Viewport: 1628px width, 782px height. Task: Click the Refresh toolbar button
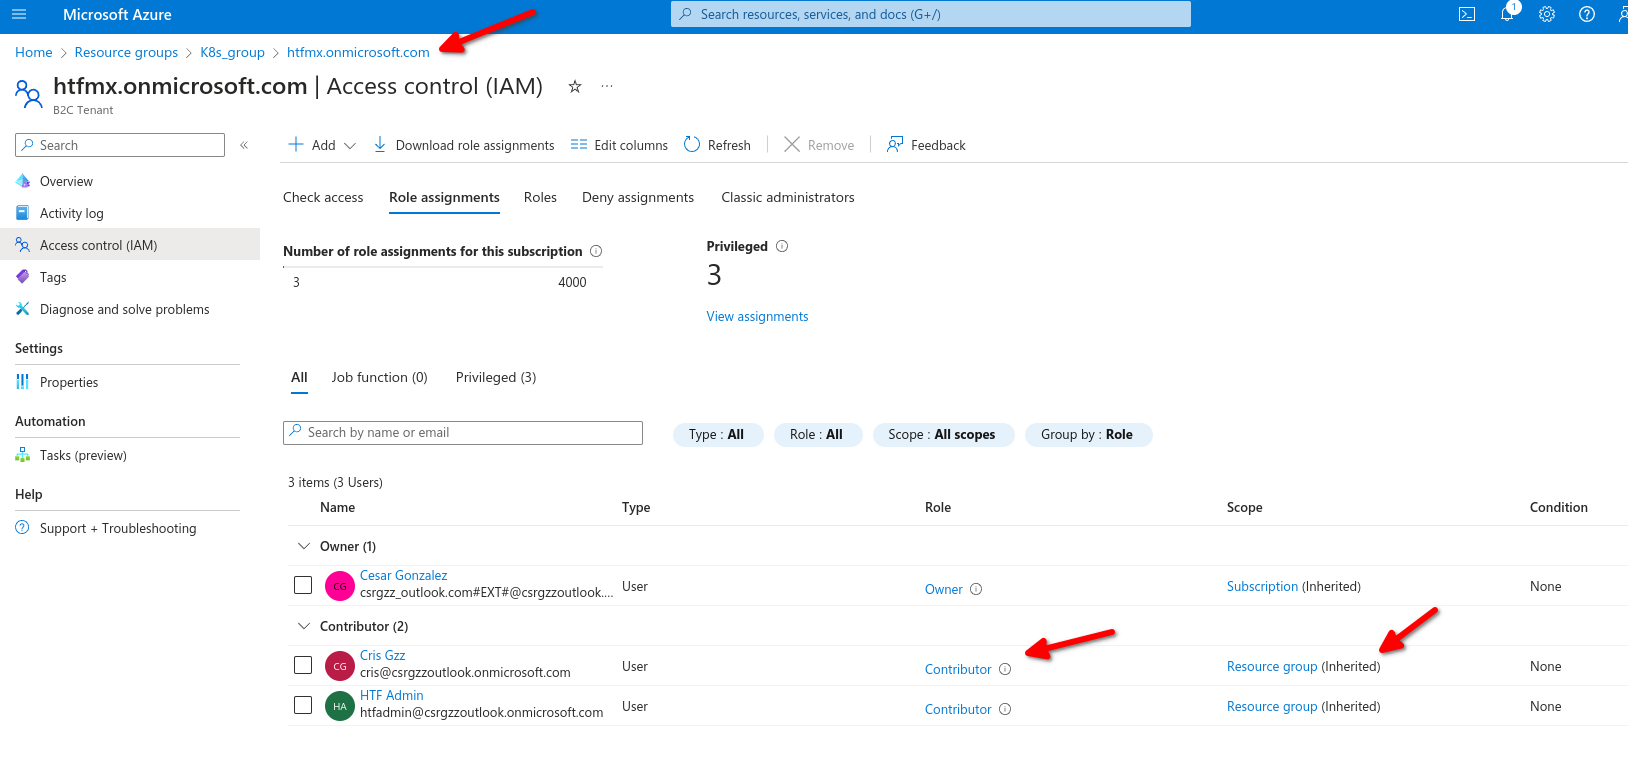(717, 145)
